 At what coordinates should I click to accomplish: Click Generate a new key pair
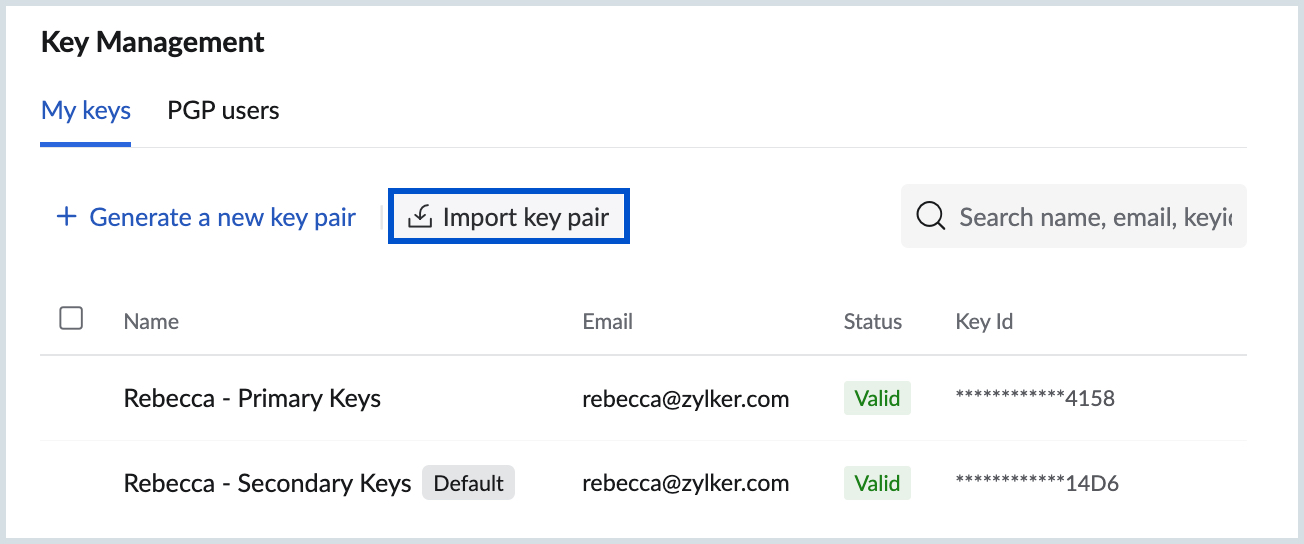[x=222, y=217]
